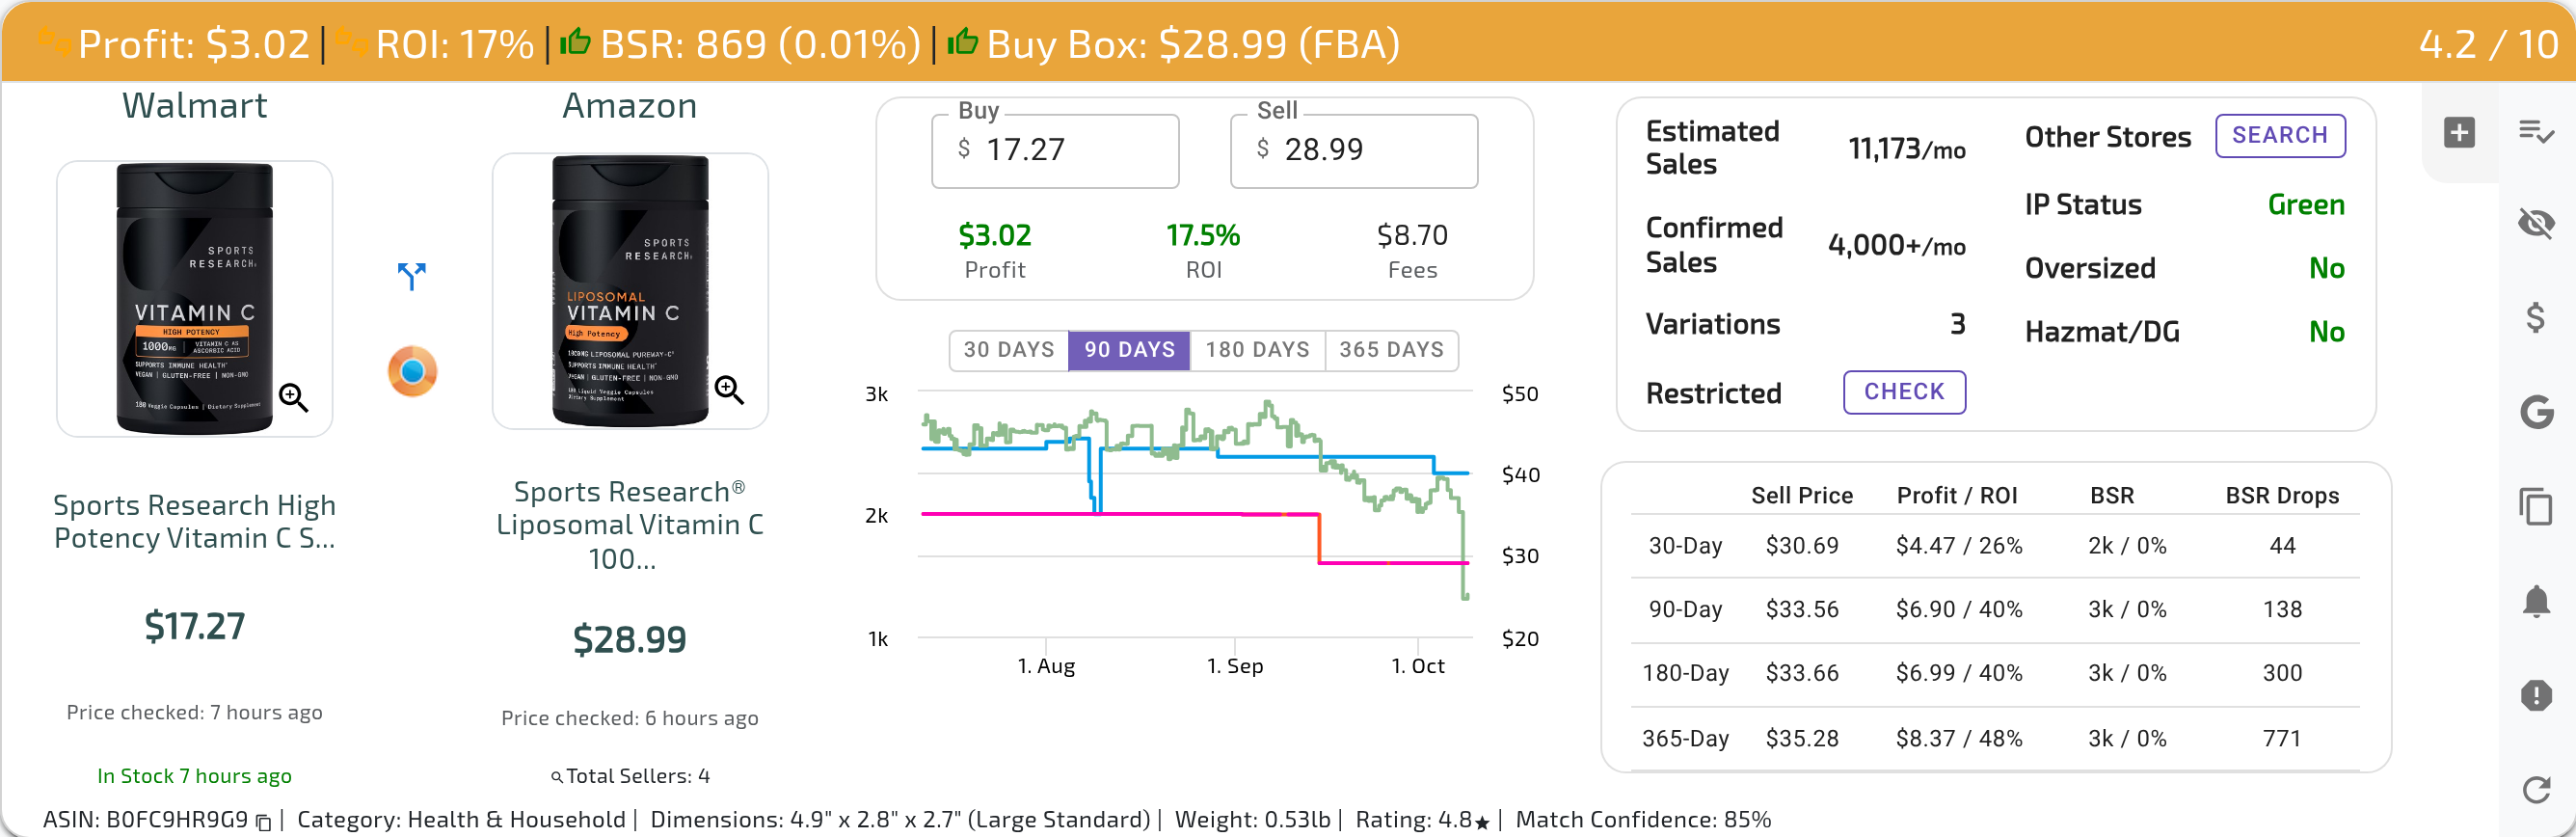Open Sports Research High Potency title link
The height and width of the screenshot is (837, 2576).
coord(195,521)
